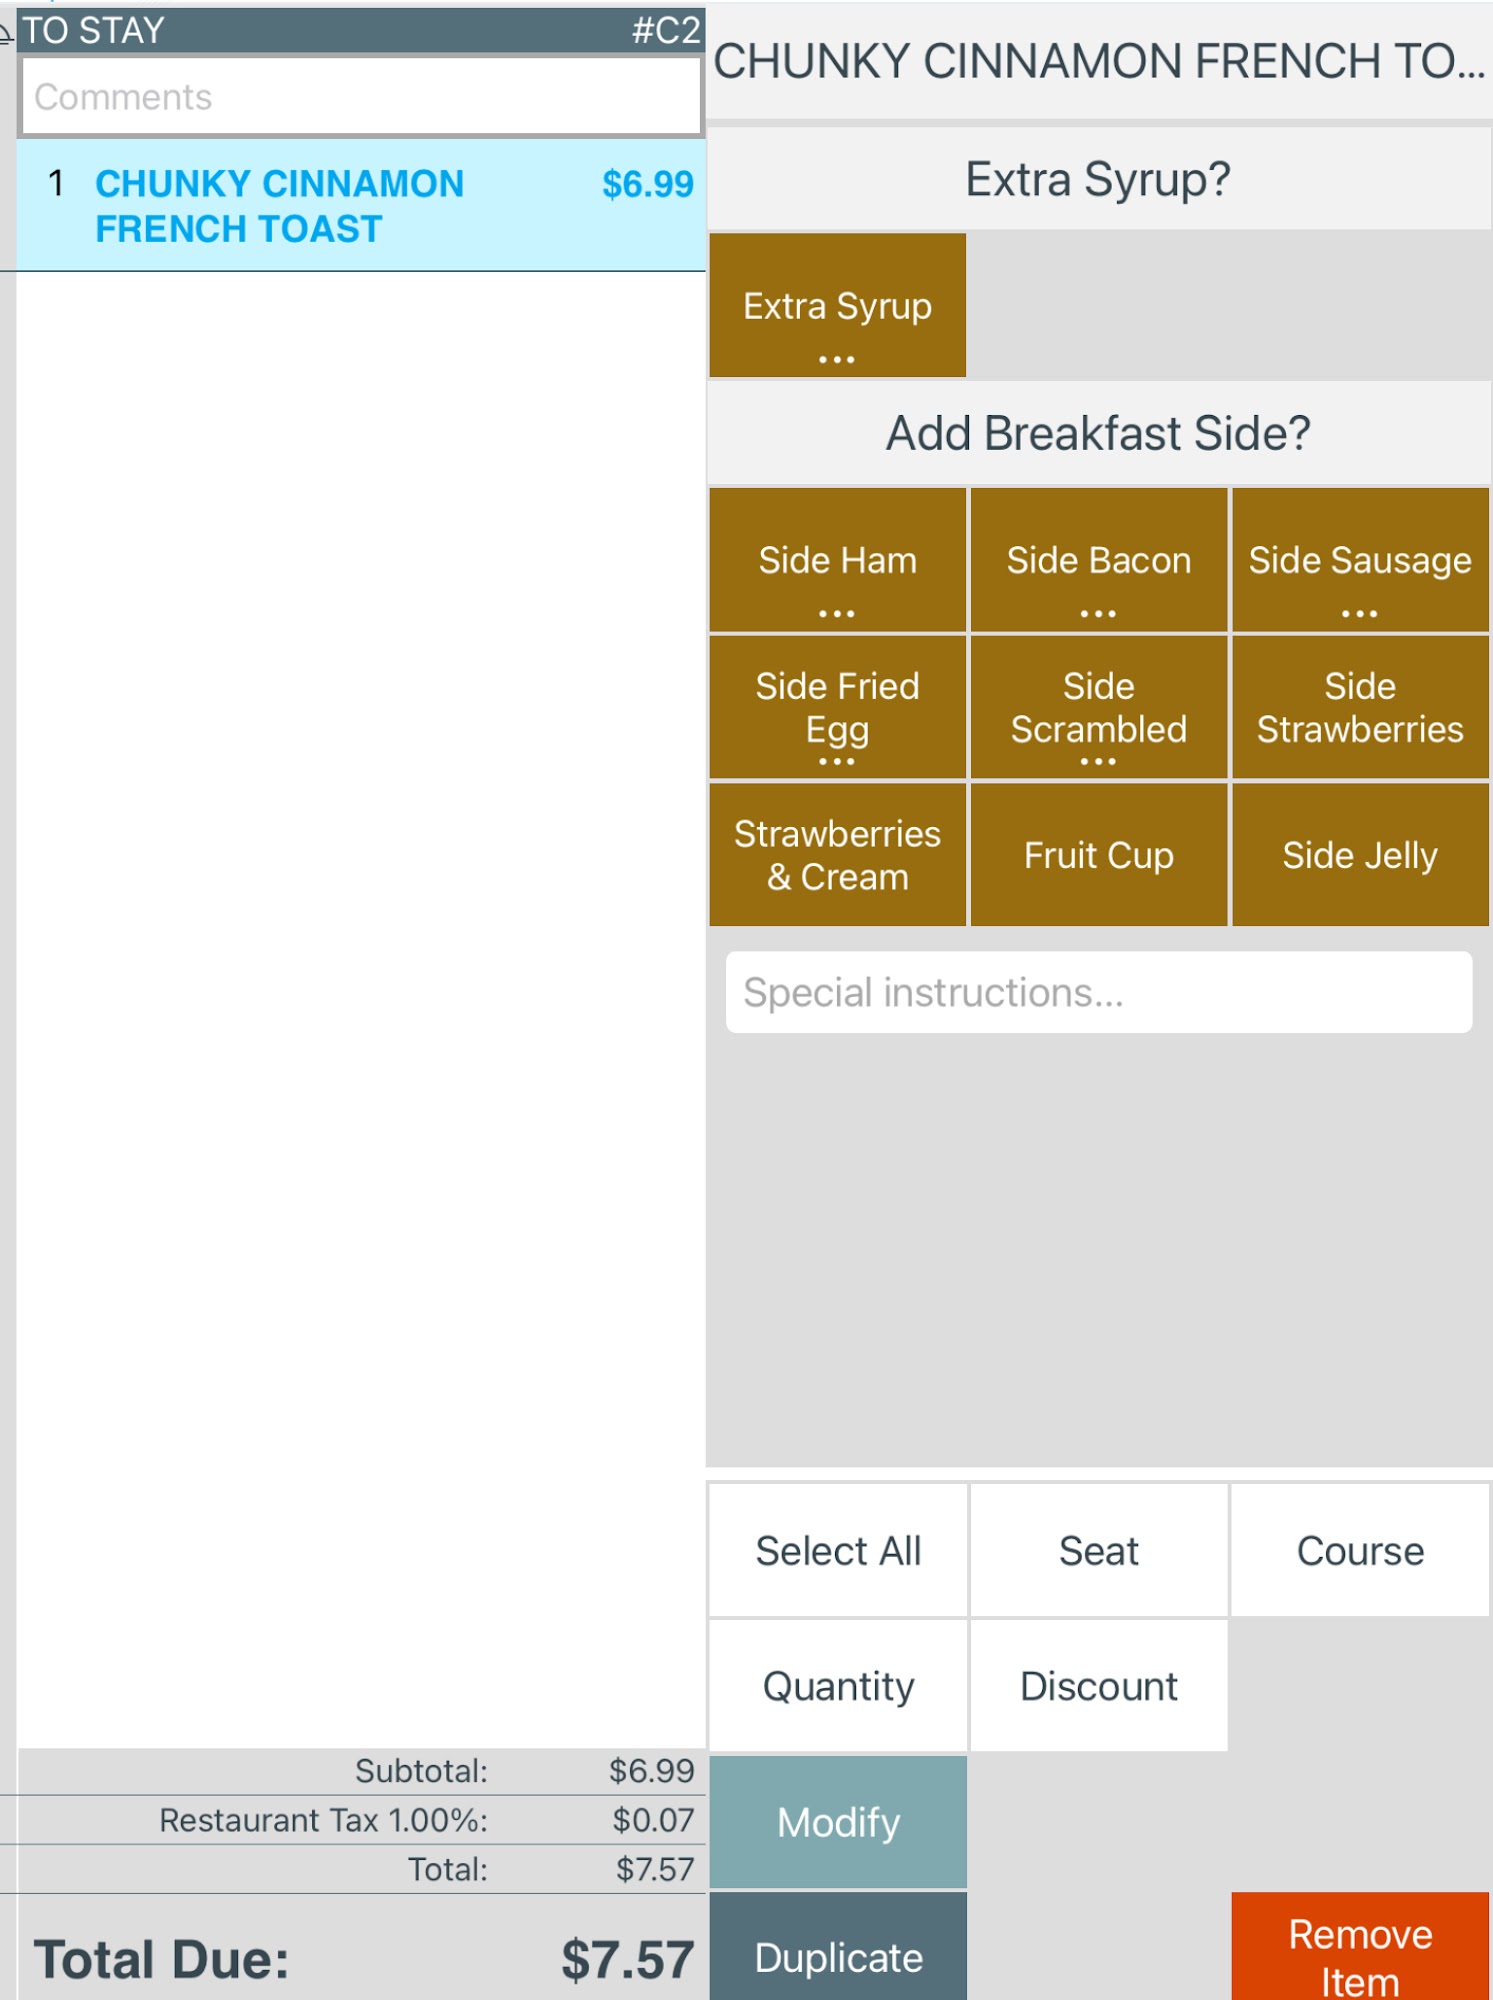Add Fruit Cup side
This screenshot has width=1493, height=2000.
click(1098, 855)
